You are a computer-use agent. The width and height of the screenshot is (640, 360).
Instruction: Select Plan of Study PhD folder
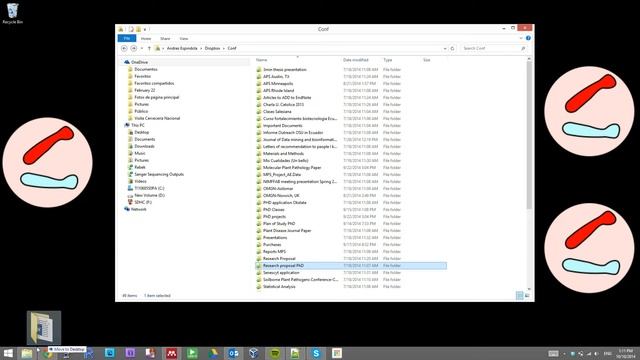coord(279,224)
